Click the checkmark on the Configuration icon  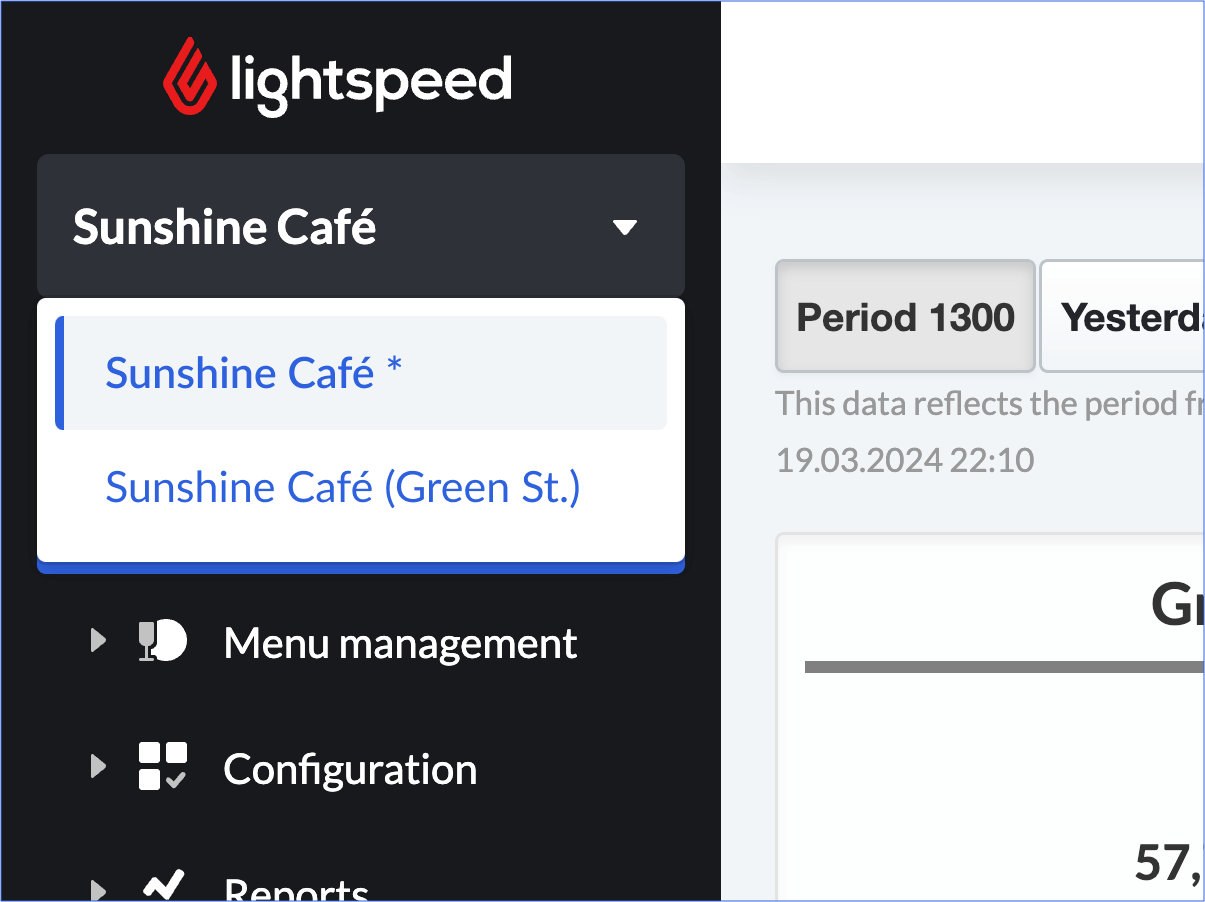coord(178,781)
